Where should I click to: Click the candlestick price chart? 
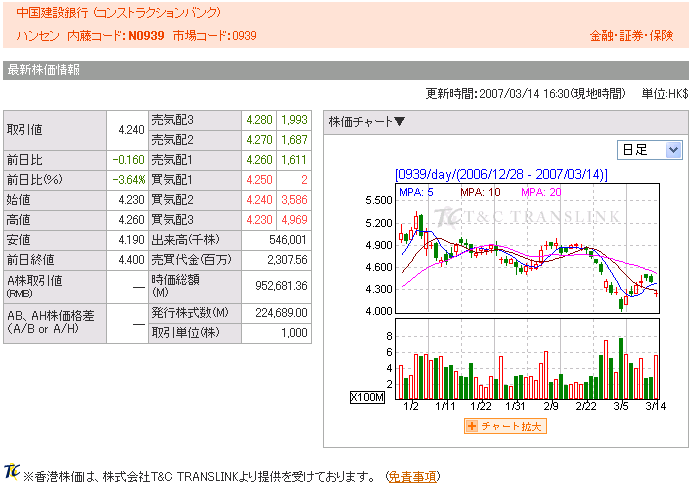[527, 248]
